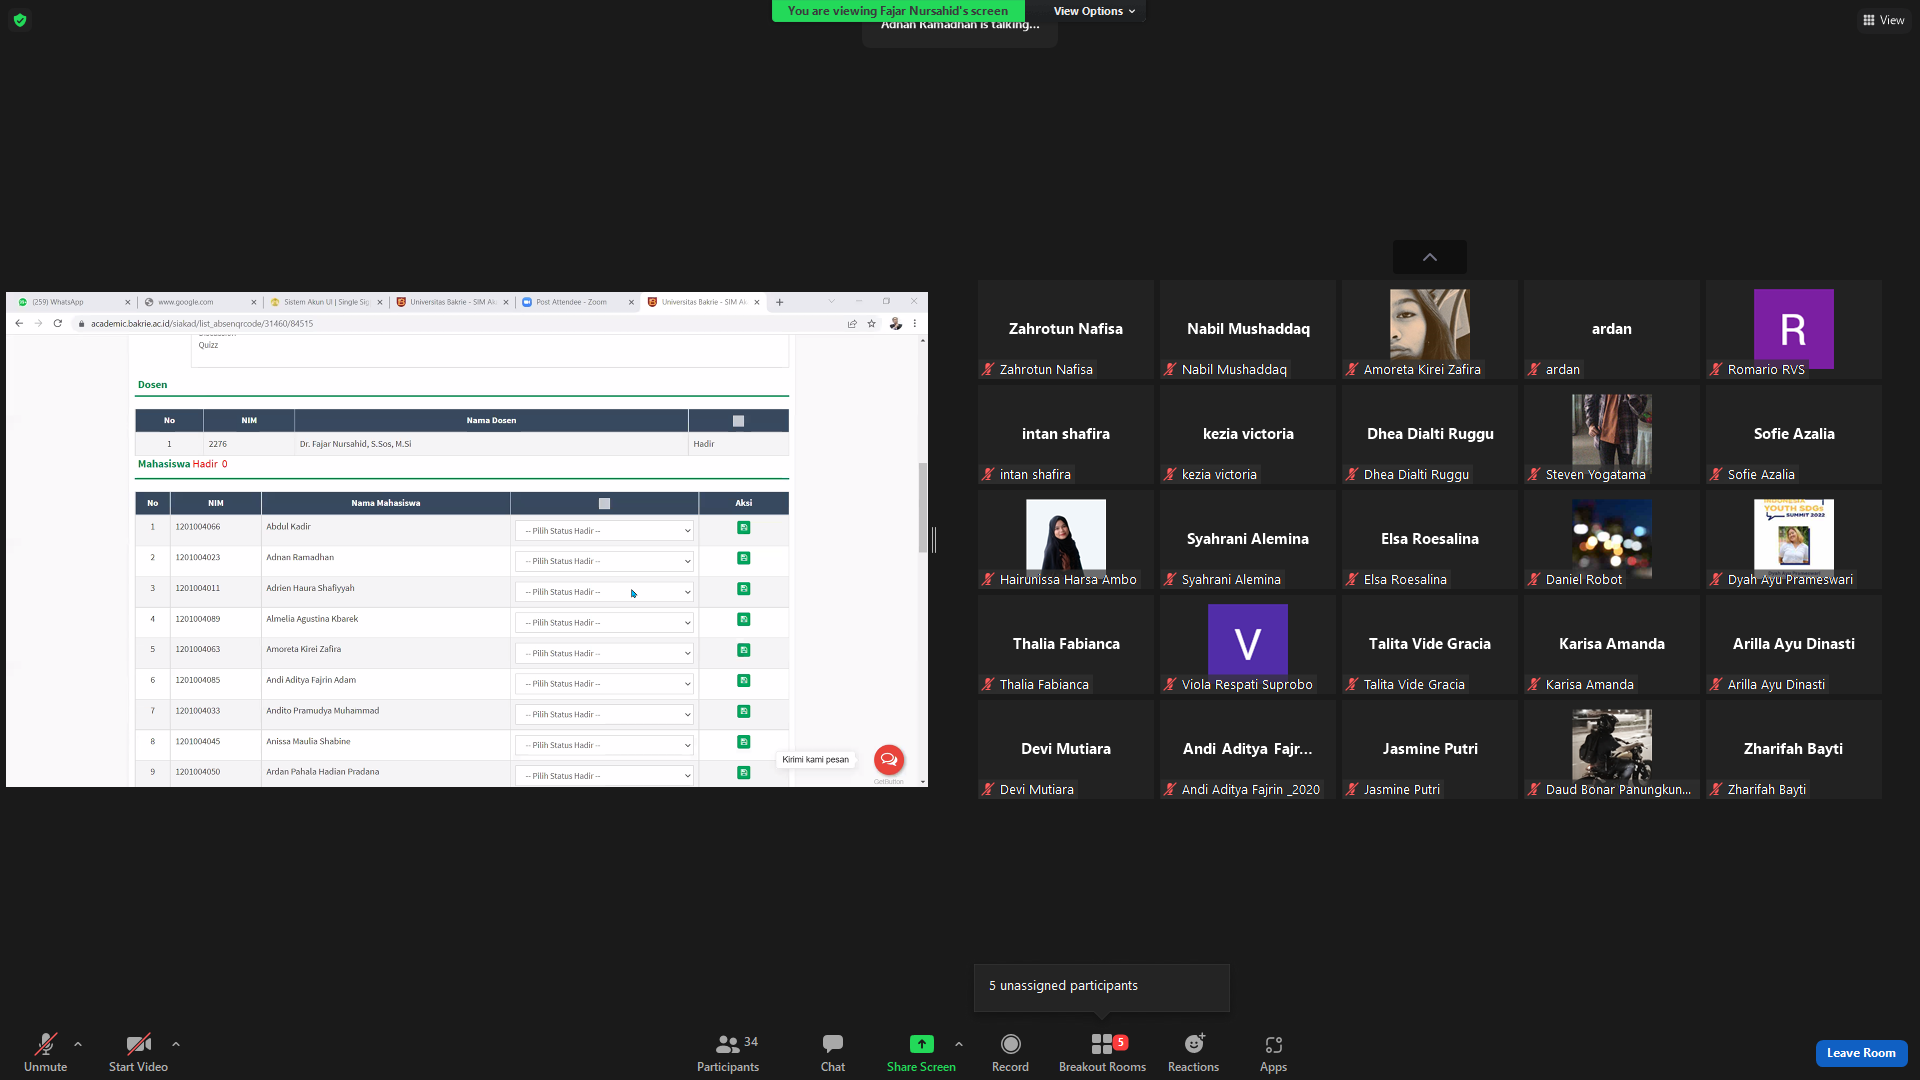Click the save icon for Abdul Kadir
This screenshot has height=1080, width=1920.
(744, 527)
